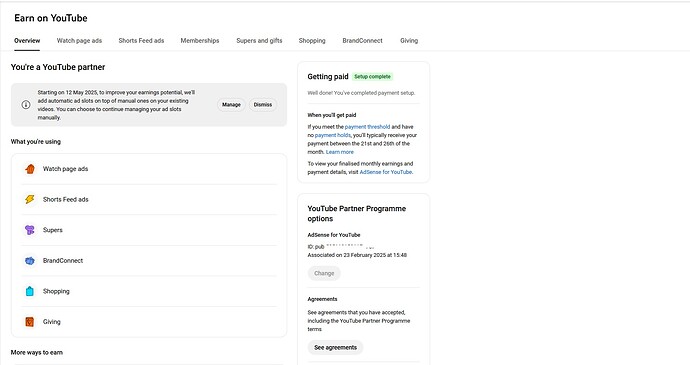Visit the AdSense for YouTube link

[386, 172]
